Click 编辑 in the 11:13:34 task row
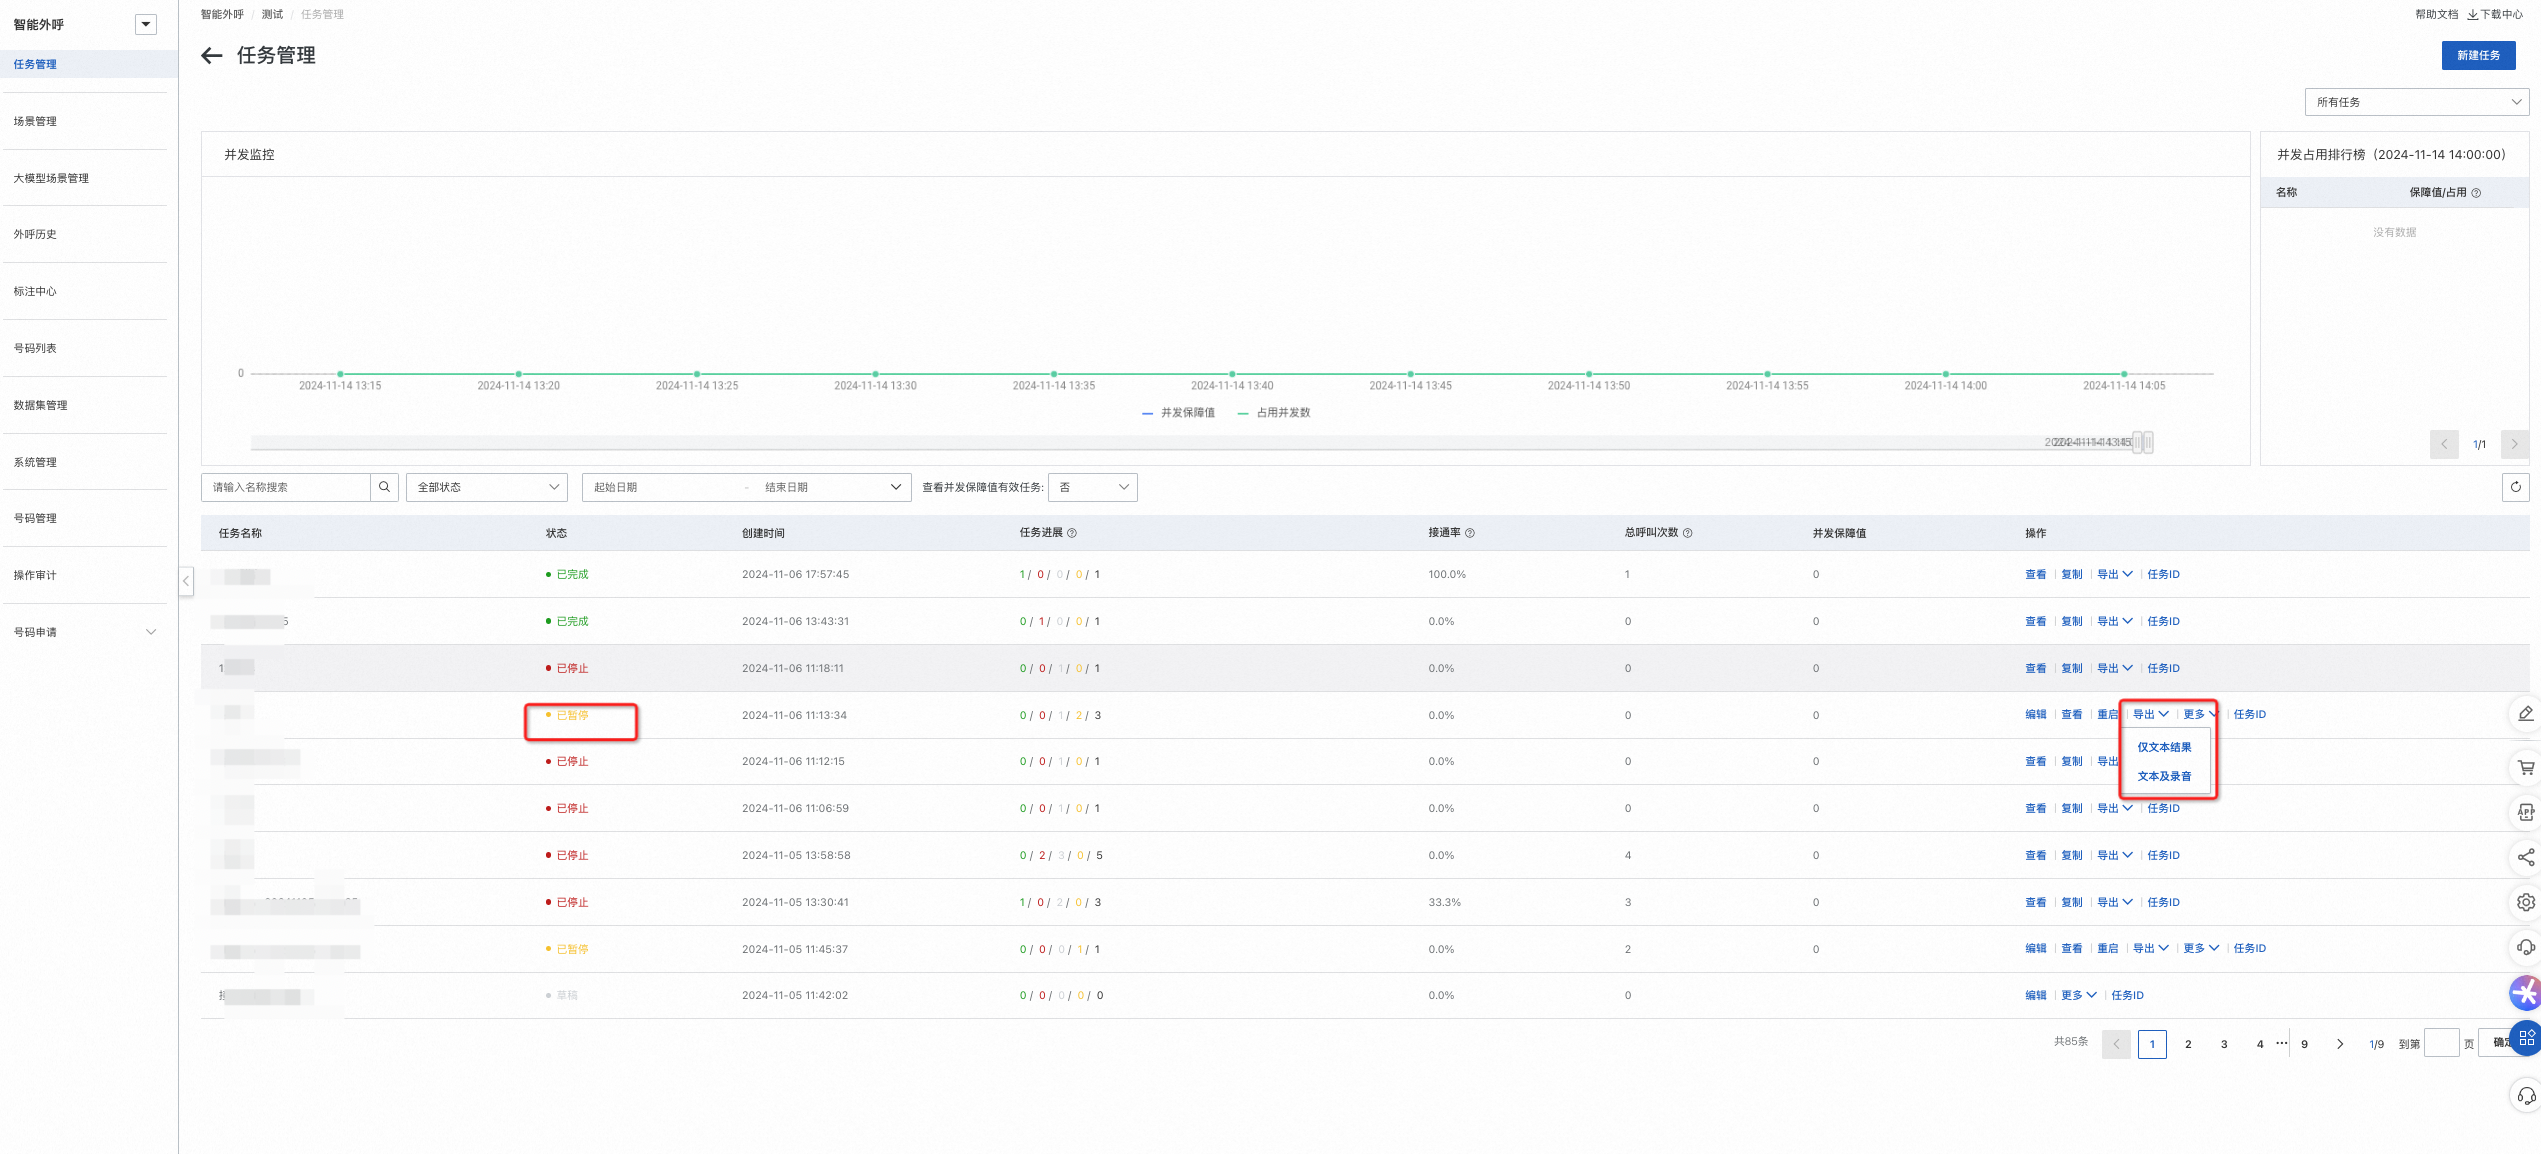The image size is (2541, 1154). coord(2035,715)
